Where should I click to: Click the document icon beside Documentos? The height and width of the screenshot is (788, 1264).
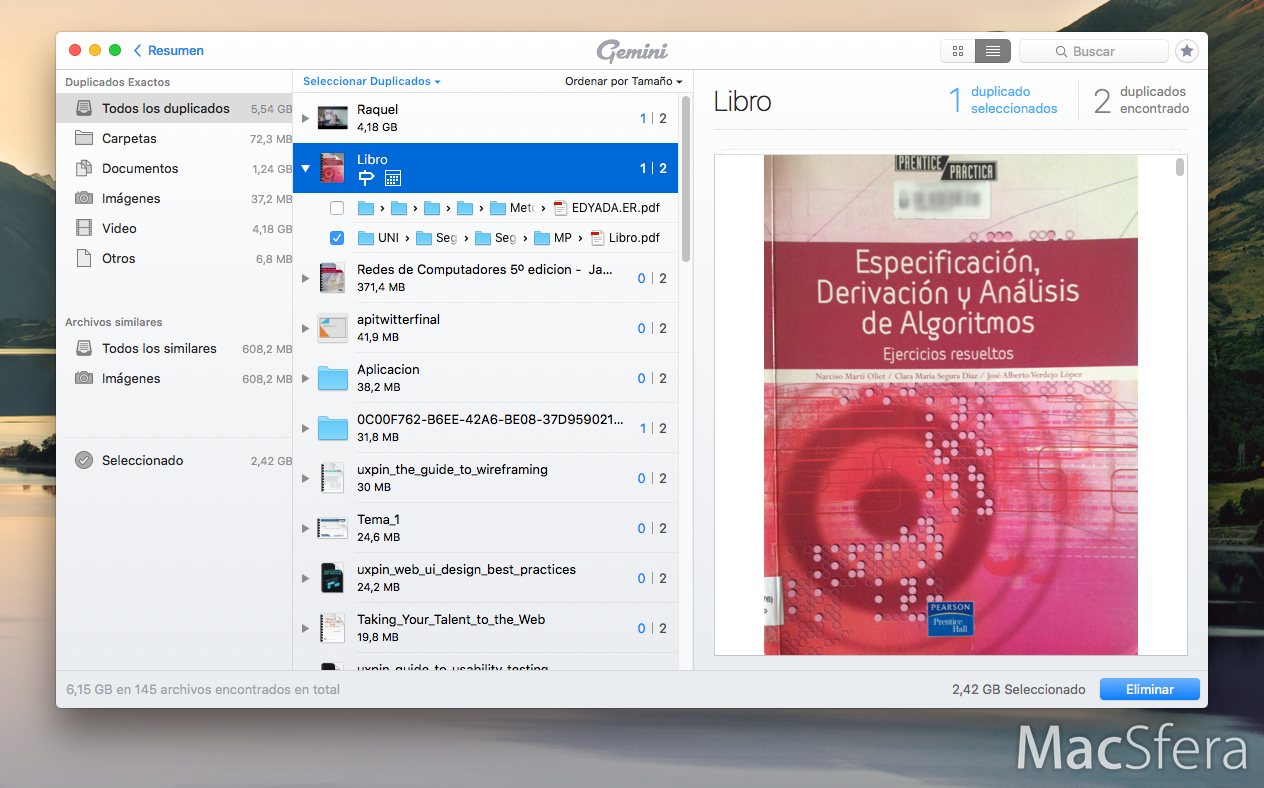[85, 168]
